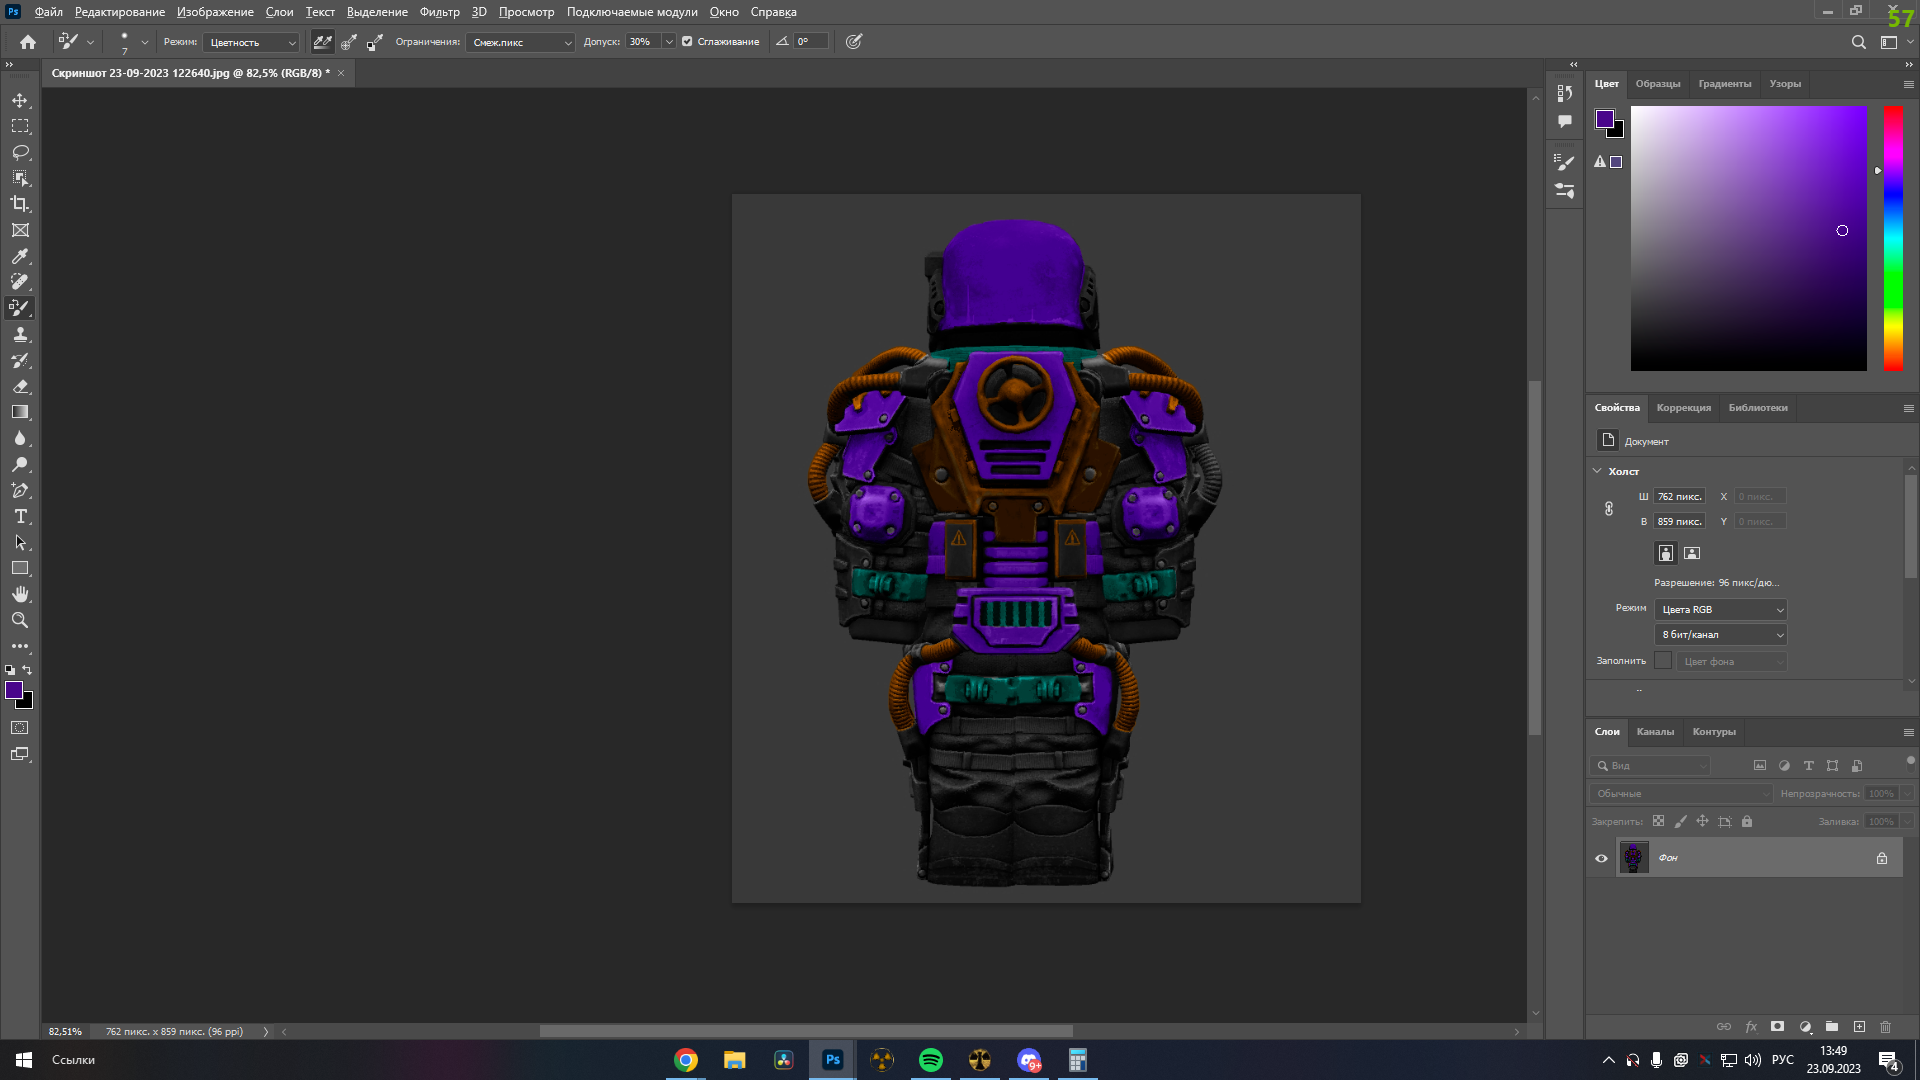Select the Eyedropper tool
This screenshot has width=1920, height=1080.
20,256
